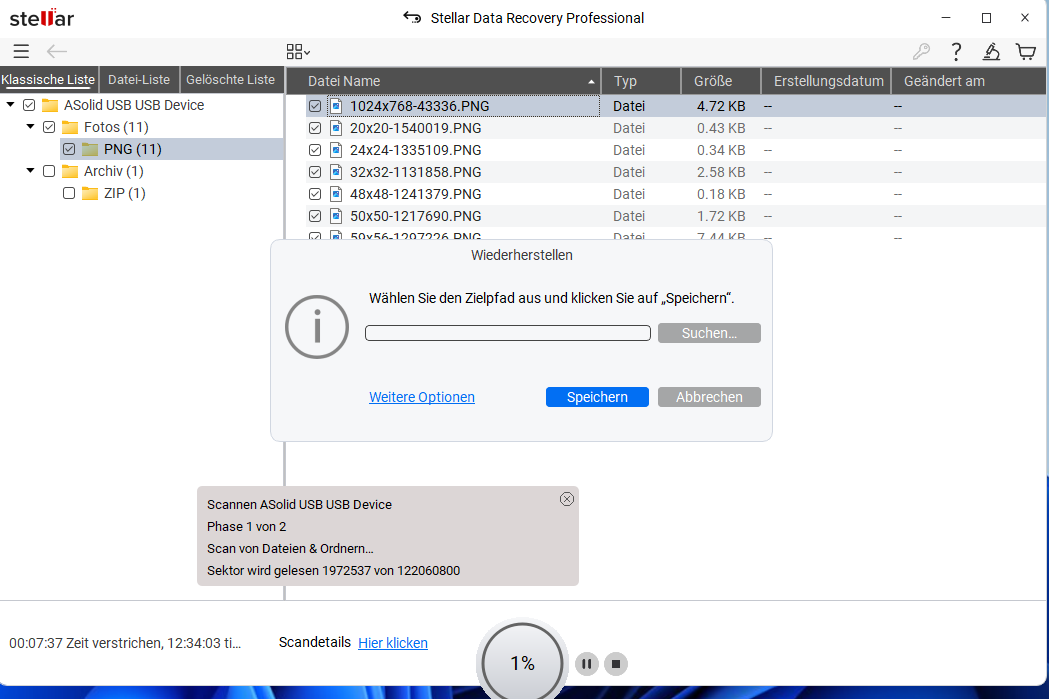
Task: Open help question mark icon
Action: click(956, 52)
